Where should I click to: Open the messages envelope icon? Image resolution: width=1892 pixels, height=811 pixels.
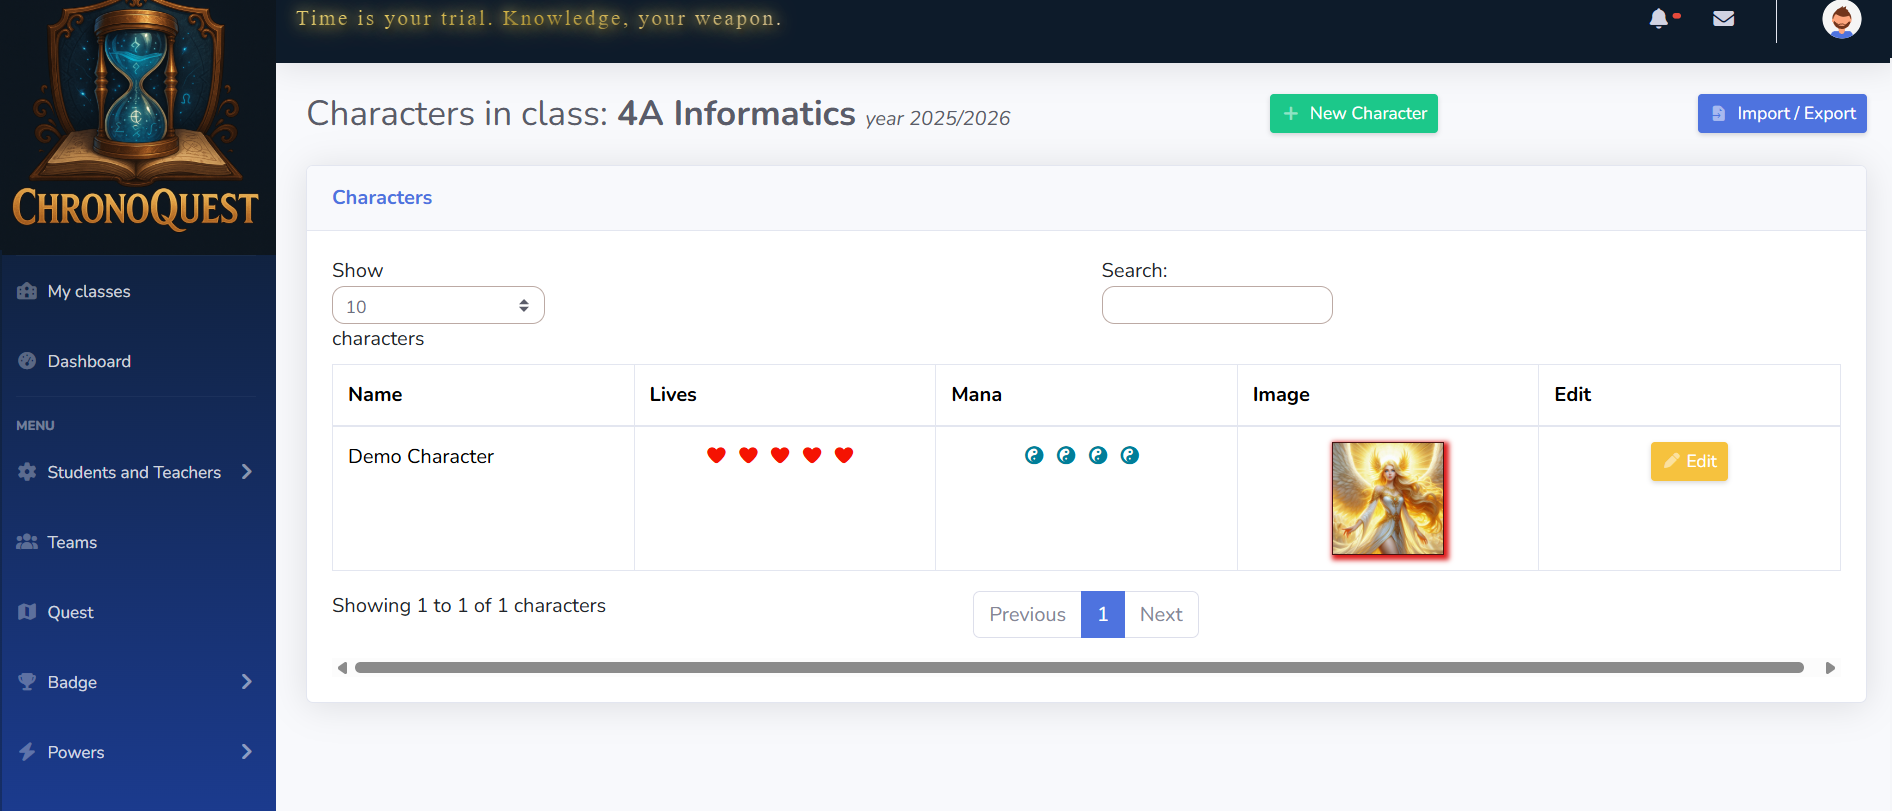click(1723, 19)
